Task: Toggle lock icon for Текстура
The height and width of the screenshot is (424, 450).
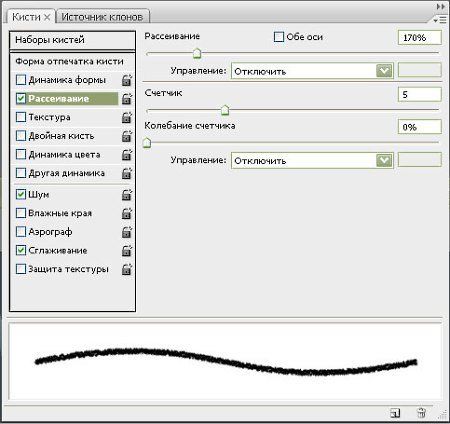Action: coord(127,117)
